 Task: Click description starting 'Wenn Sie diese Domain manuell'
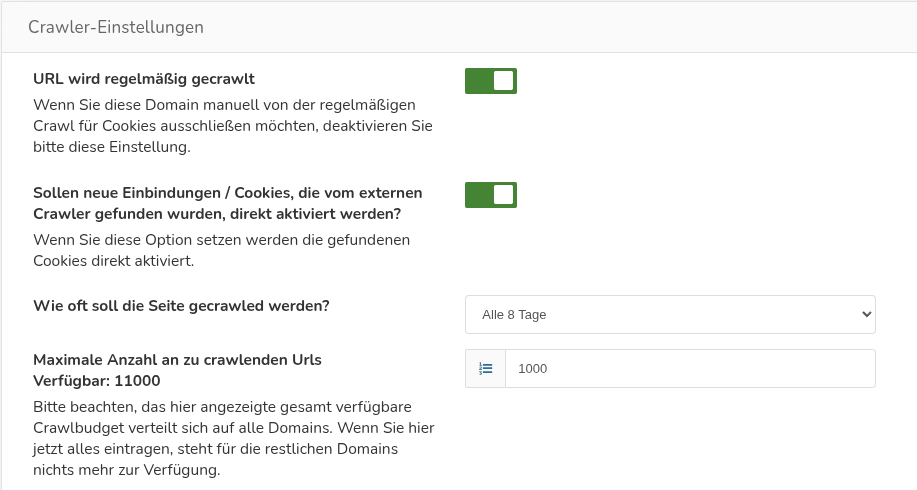(x=233, y=126)
